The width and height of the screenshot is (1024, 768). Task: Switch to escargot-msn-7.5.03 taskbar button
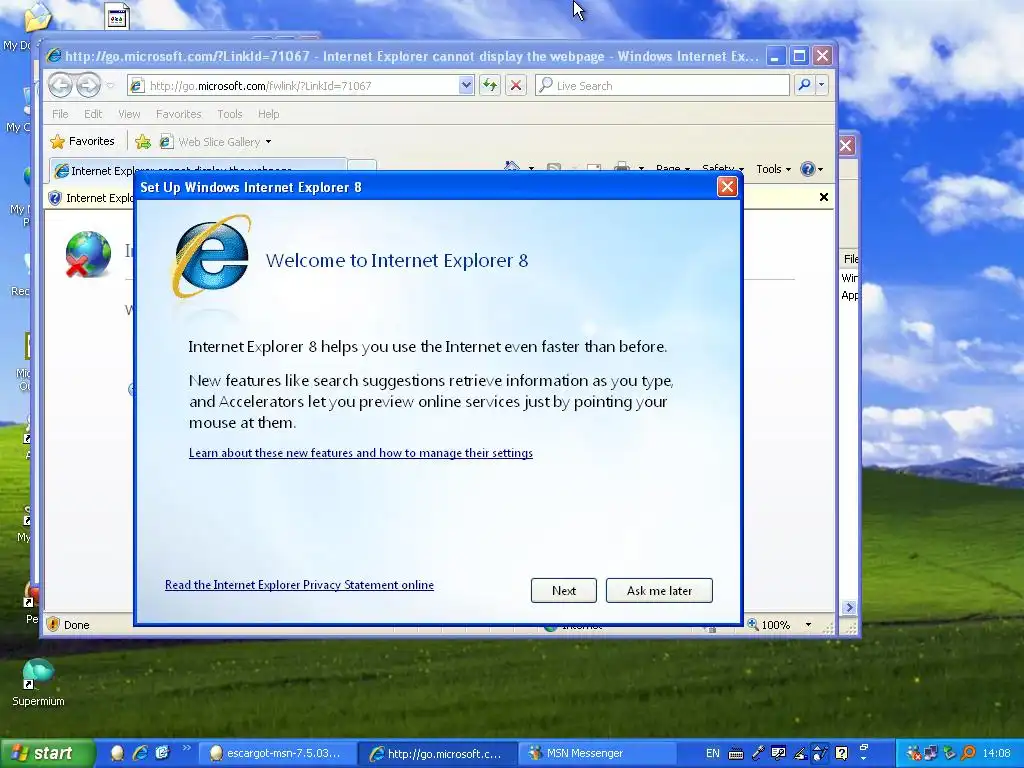276,753
